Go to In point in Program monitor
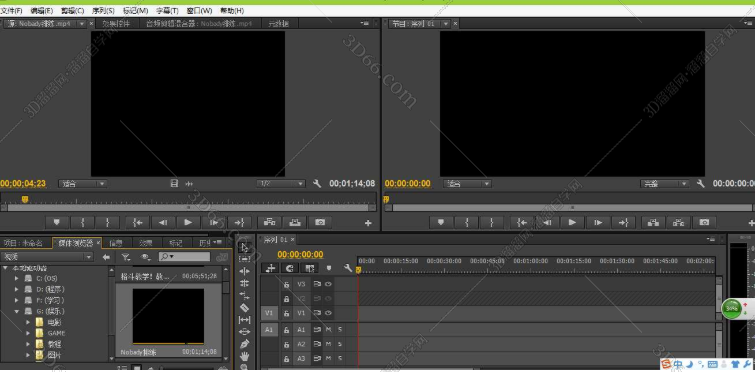Screen dimensions: 755x372 [x=522, y=222]
